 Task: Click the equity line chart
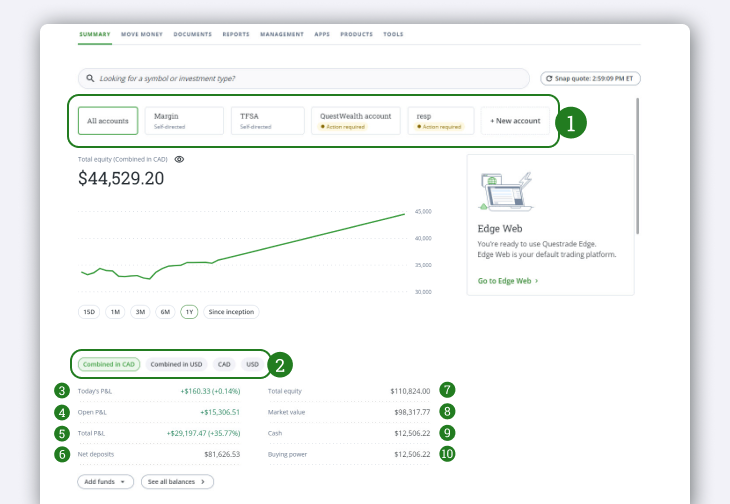click(243, 247)
